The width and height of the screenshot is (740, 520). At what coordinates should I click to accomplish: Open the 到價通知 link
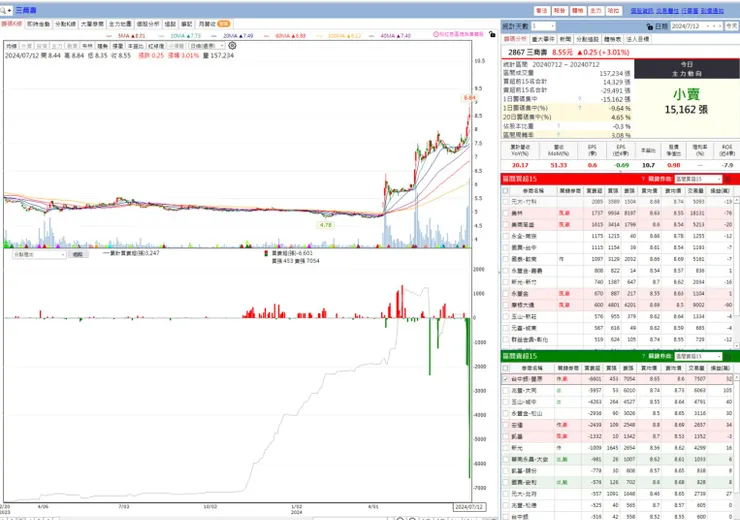pyautogui.click(x=712, y=10)
